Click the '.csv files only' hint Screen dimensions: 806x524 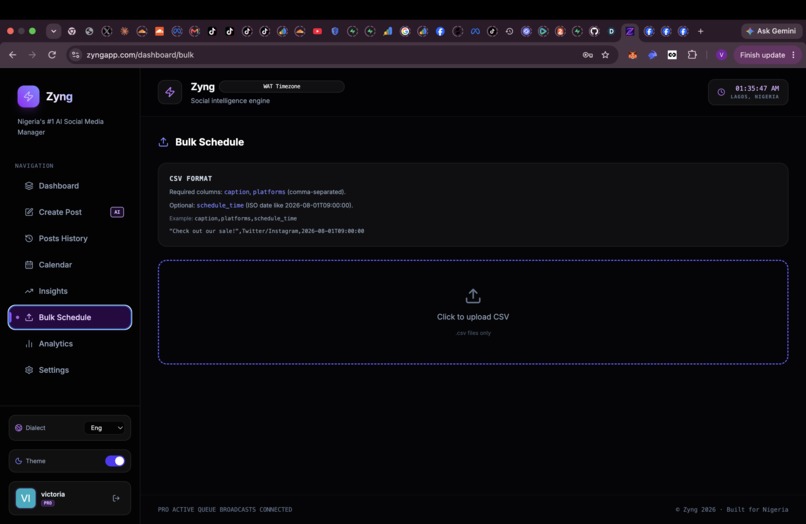click(473, 333)
